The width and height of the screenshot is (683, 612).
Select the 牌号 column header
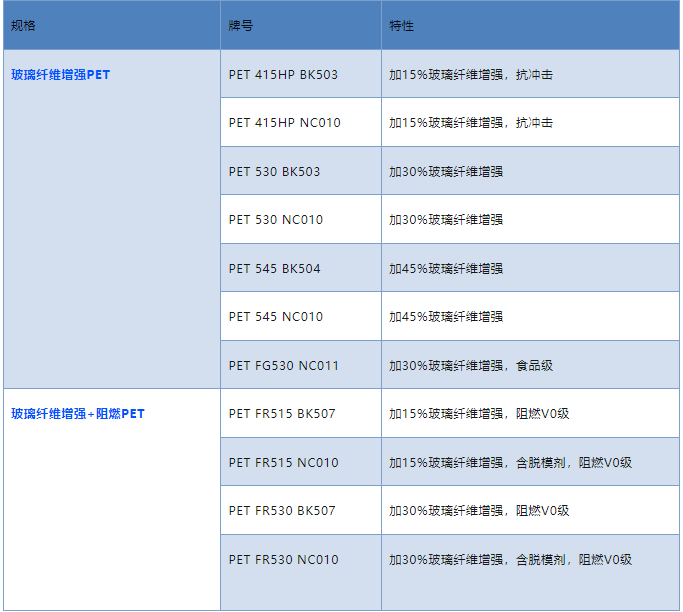coord(241,26)
